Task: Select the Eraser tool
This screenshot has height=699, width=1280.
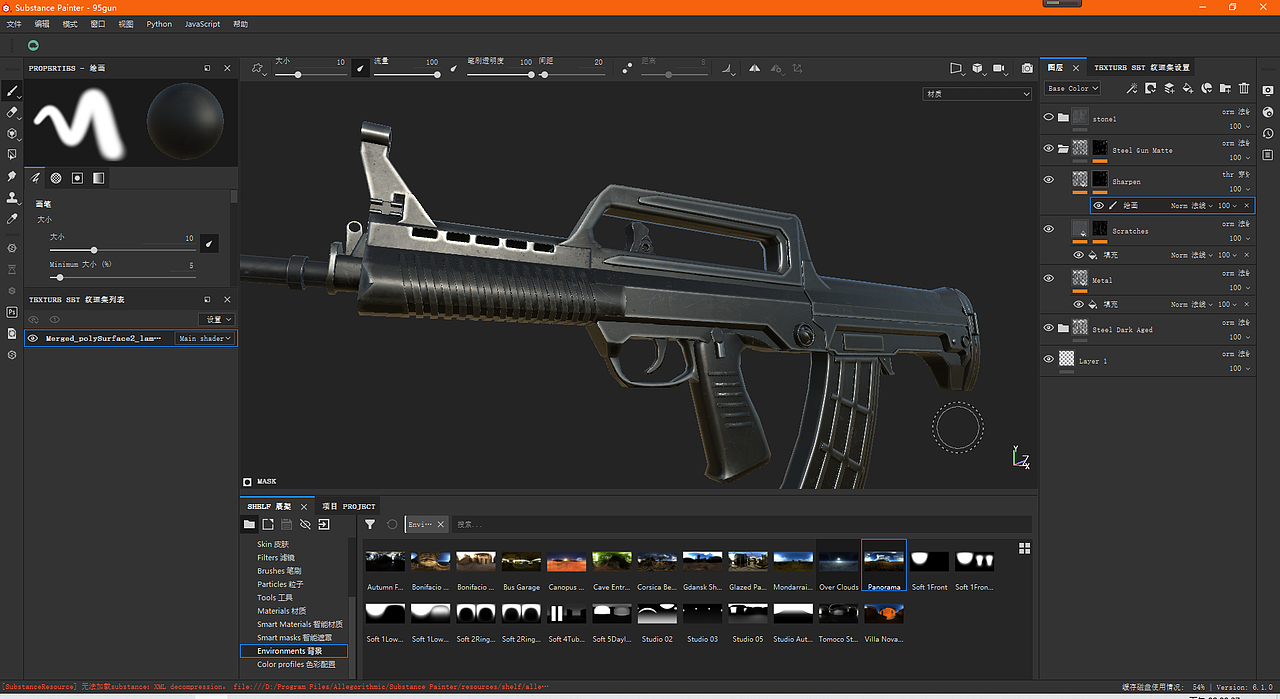Action: (x=12, y=113)
